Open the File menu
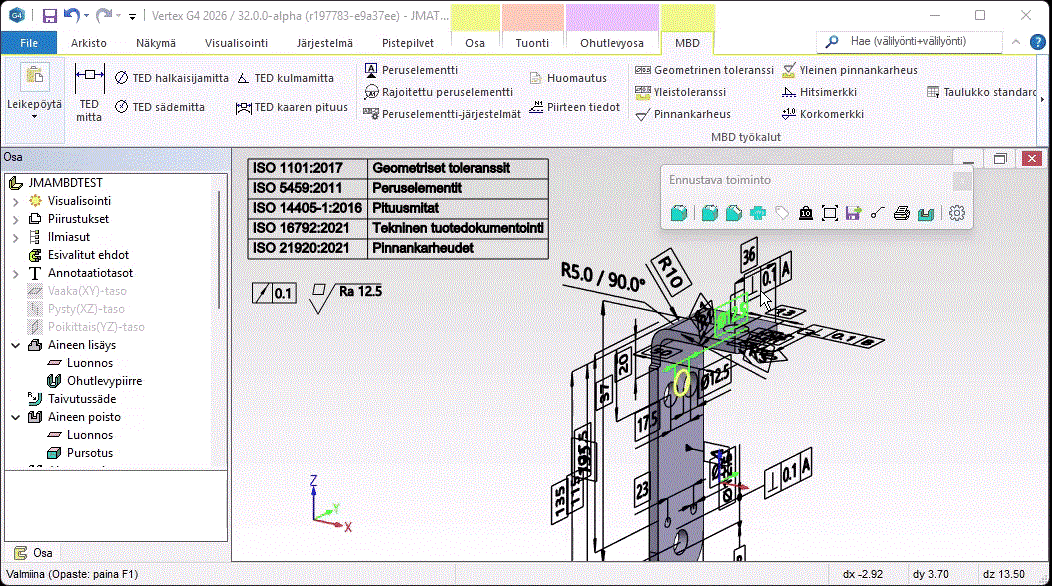Viewport: 1052px width, 586px height. 29,43
